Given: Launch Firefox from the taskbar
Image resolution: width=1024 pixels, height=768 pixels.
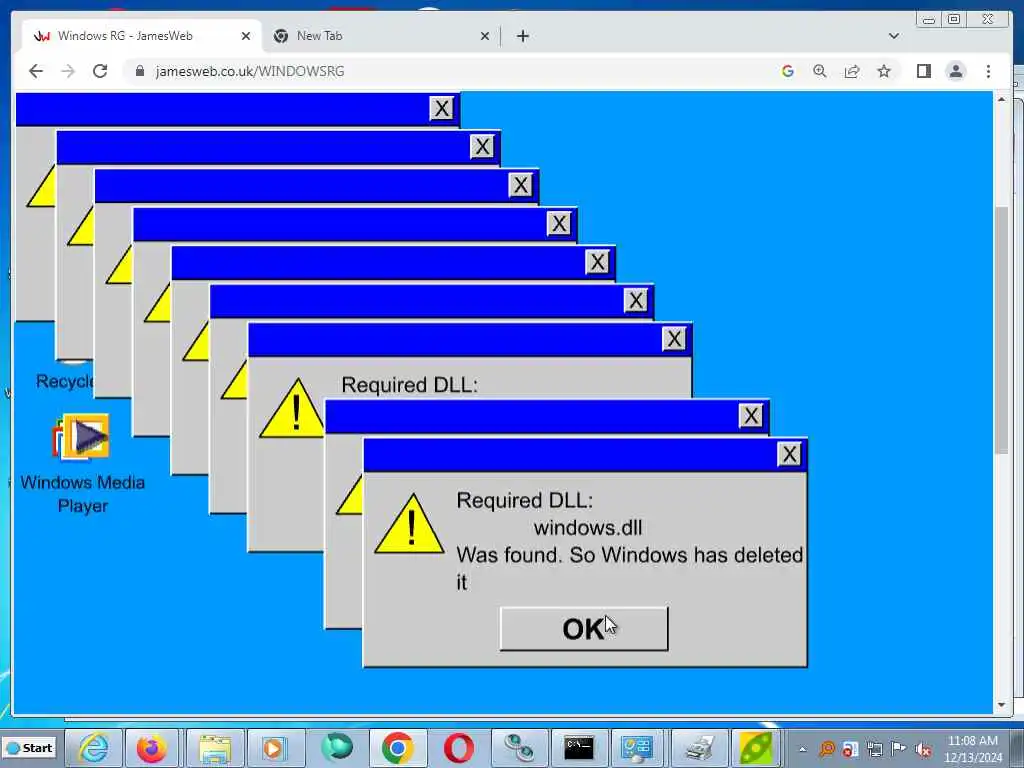Looking at the screenshot, I should click(152, 748).
